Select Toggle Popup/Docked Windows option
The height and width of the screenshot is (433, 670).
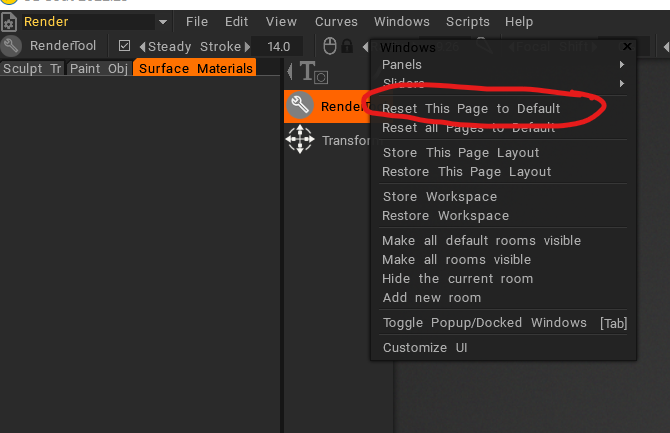484,323
